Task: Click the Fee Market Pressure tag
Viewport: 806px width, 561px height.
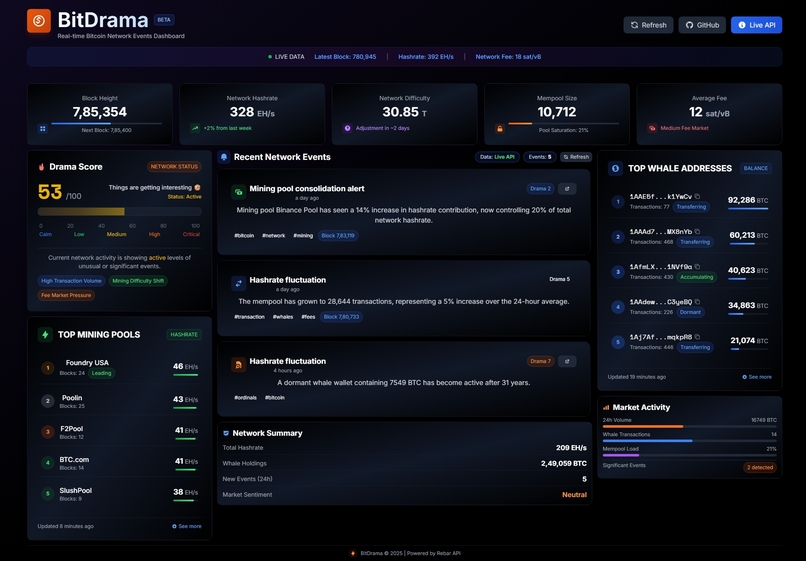Action: pos(66,295)
